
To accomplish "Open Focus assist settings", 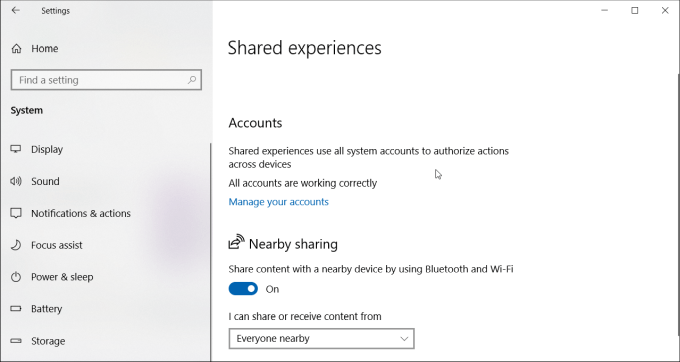I will coord(56,245).
